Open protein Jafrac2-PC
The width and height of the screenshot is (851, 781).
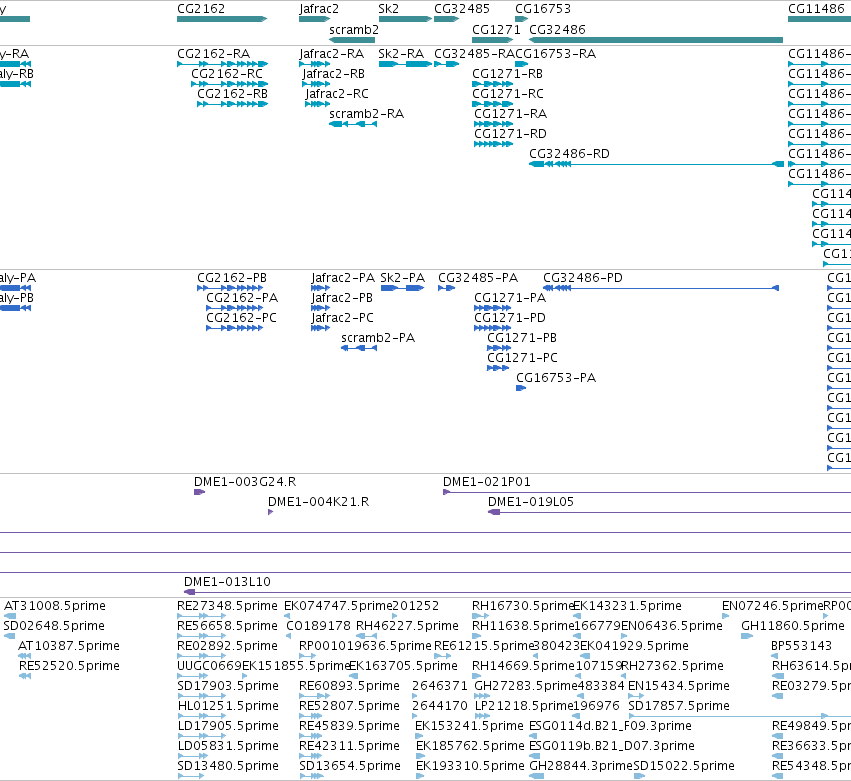(x=321, y=328)
